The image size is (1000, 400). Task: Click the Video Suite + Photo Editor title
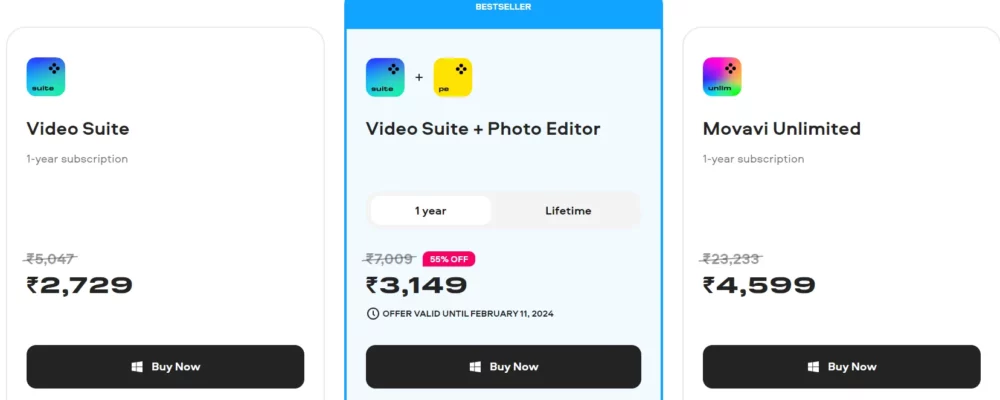[x=483, y=129]
